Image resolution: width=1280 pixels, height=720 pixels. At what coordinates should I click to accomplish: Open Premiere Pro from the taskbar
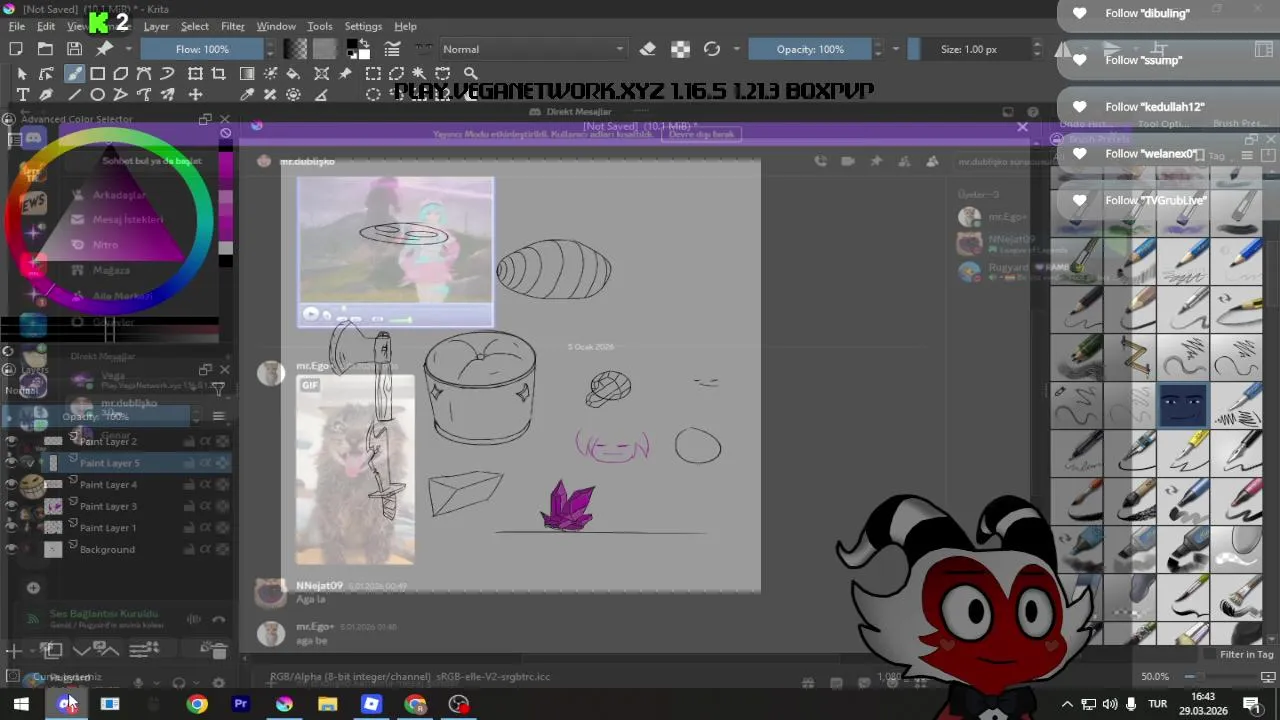point(240,704)
